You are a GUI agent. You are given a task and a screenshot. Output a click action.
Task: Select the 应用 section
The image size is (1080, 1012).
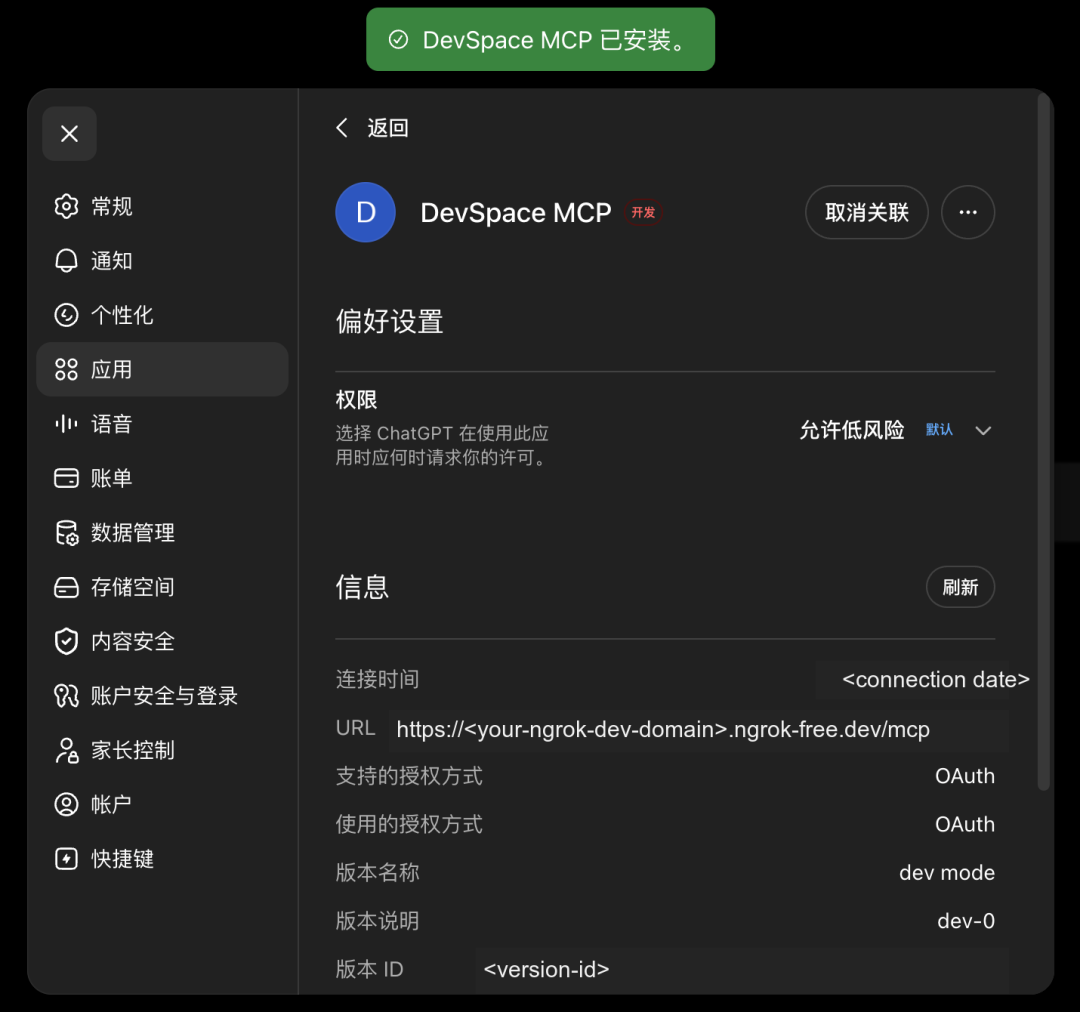tap(162, 369)
